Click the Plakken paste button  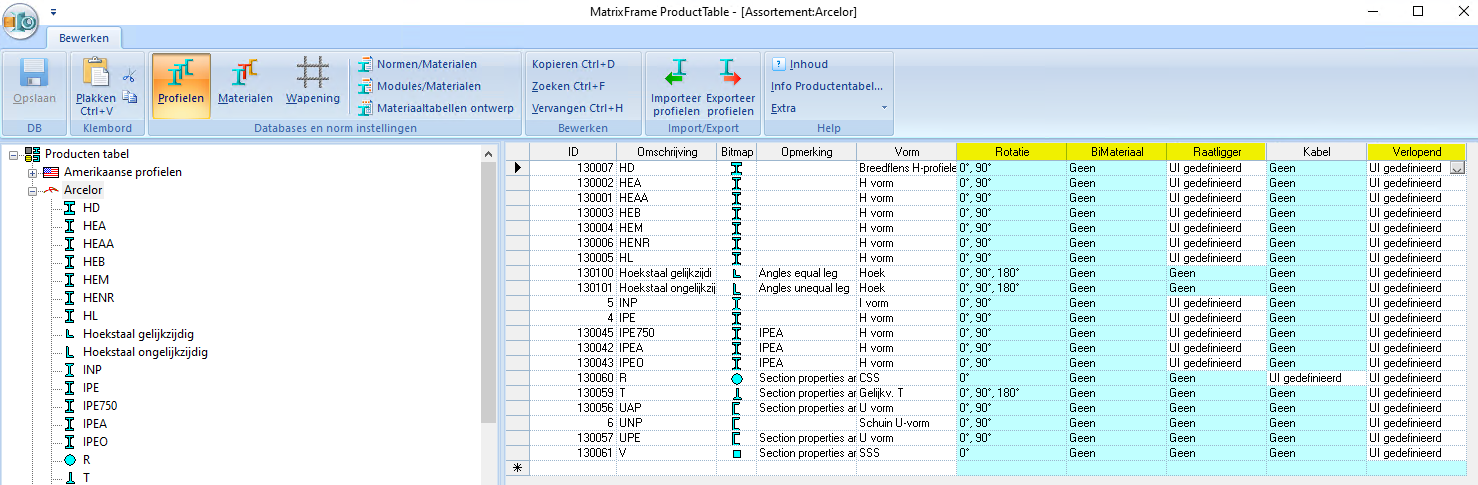96,86
